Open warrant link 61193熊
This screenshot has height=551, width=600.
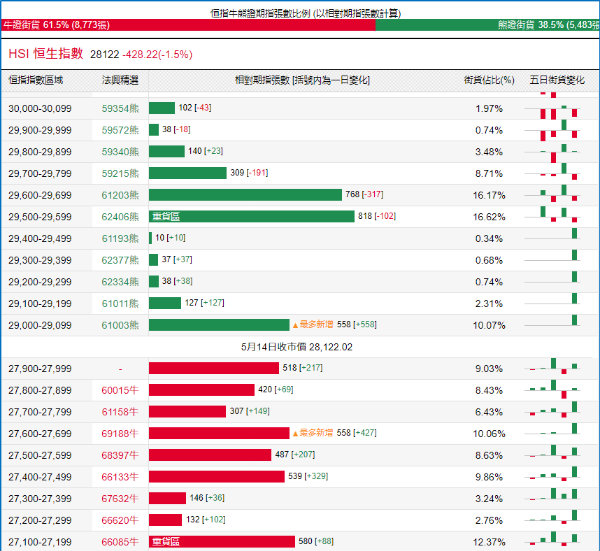click(x=120, y=239)
